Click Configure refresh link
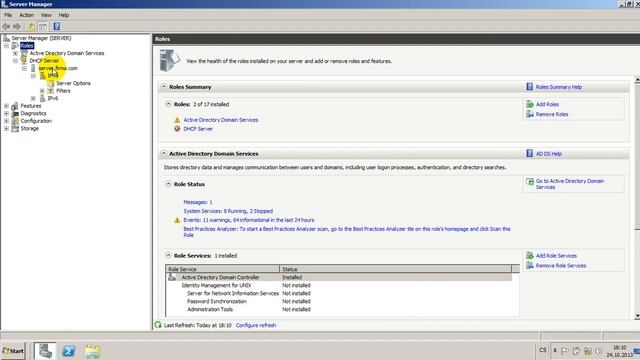This screenshot has width=640, height=360. coord(256,325)
